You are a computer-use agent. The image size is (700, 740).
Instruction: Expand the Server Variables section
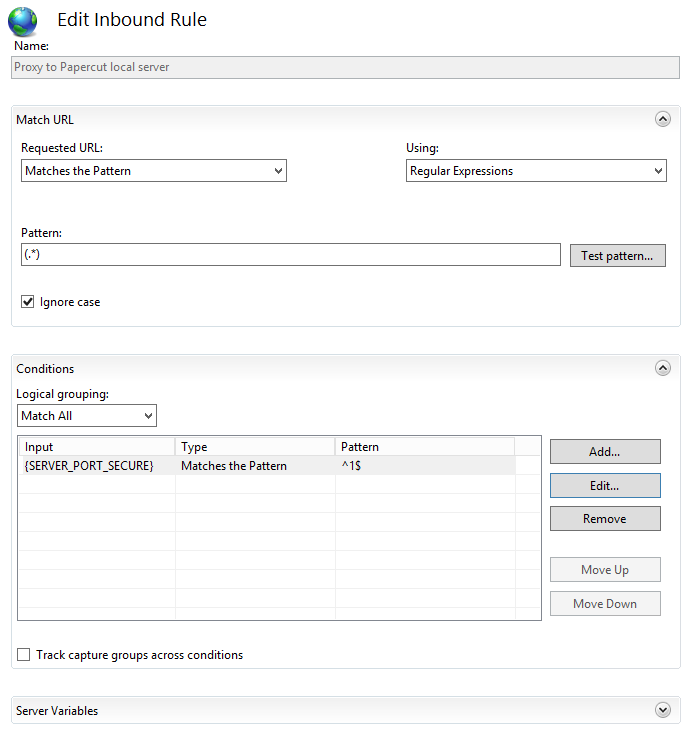[x=662, y=710]
